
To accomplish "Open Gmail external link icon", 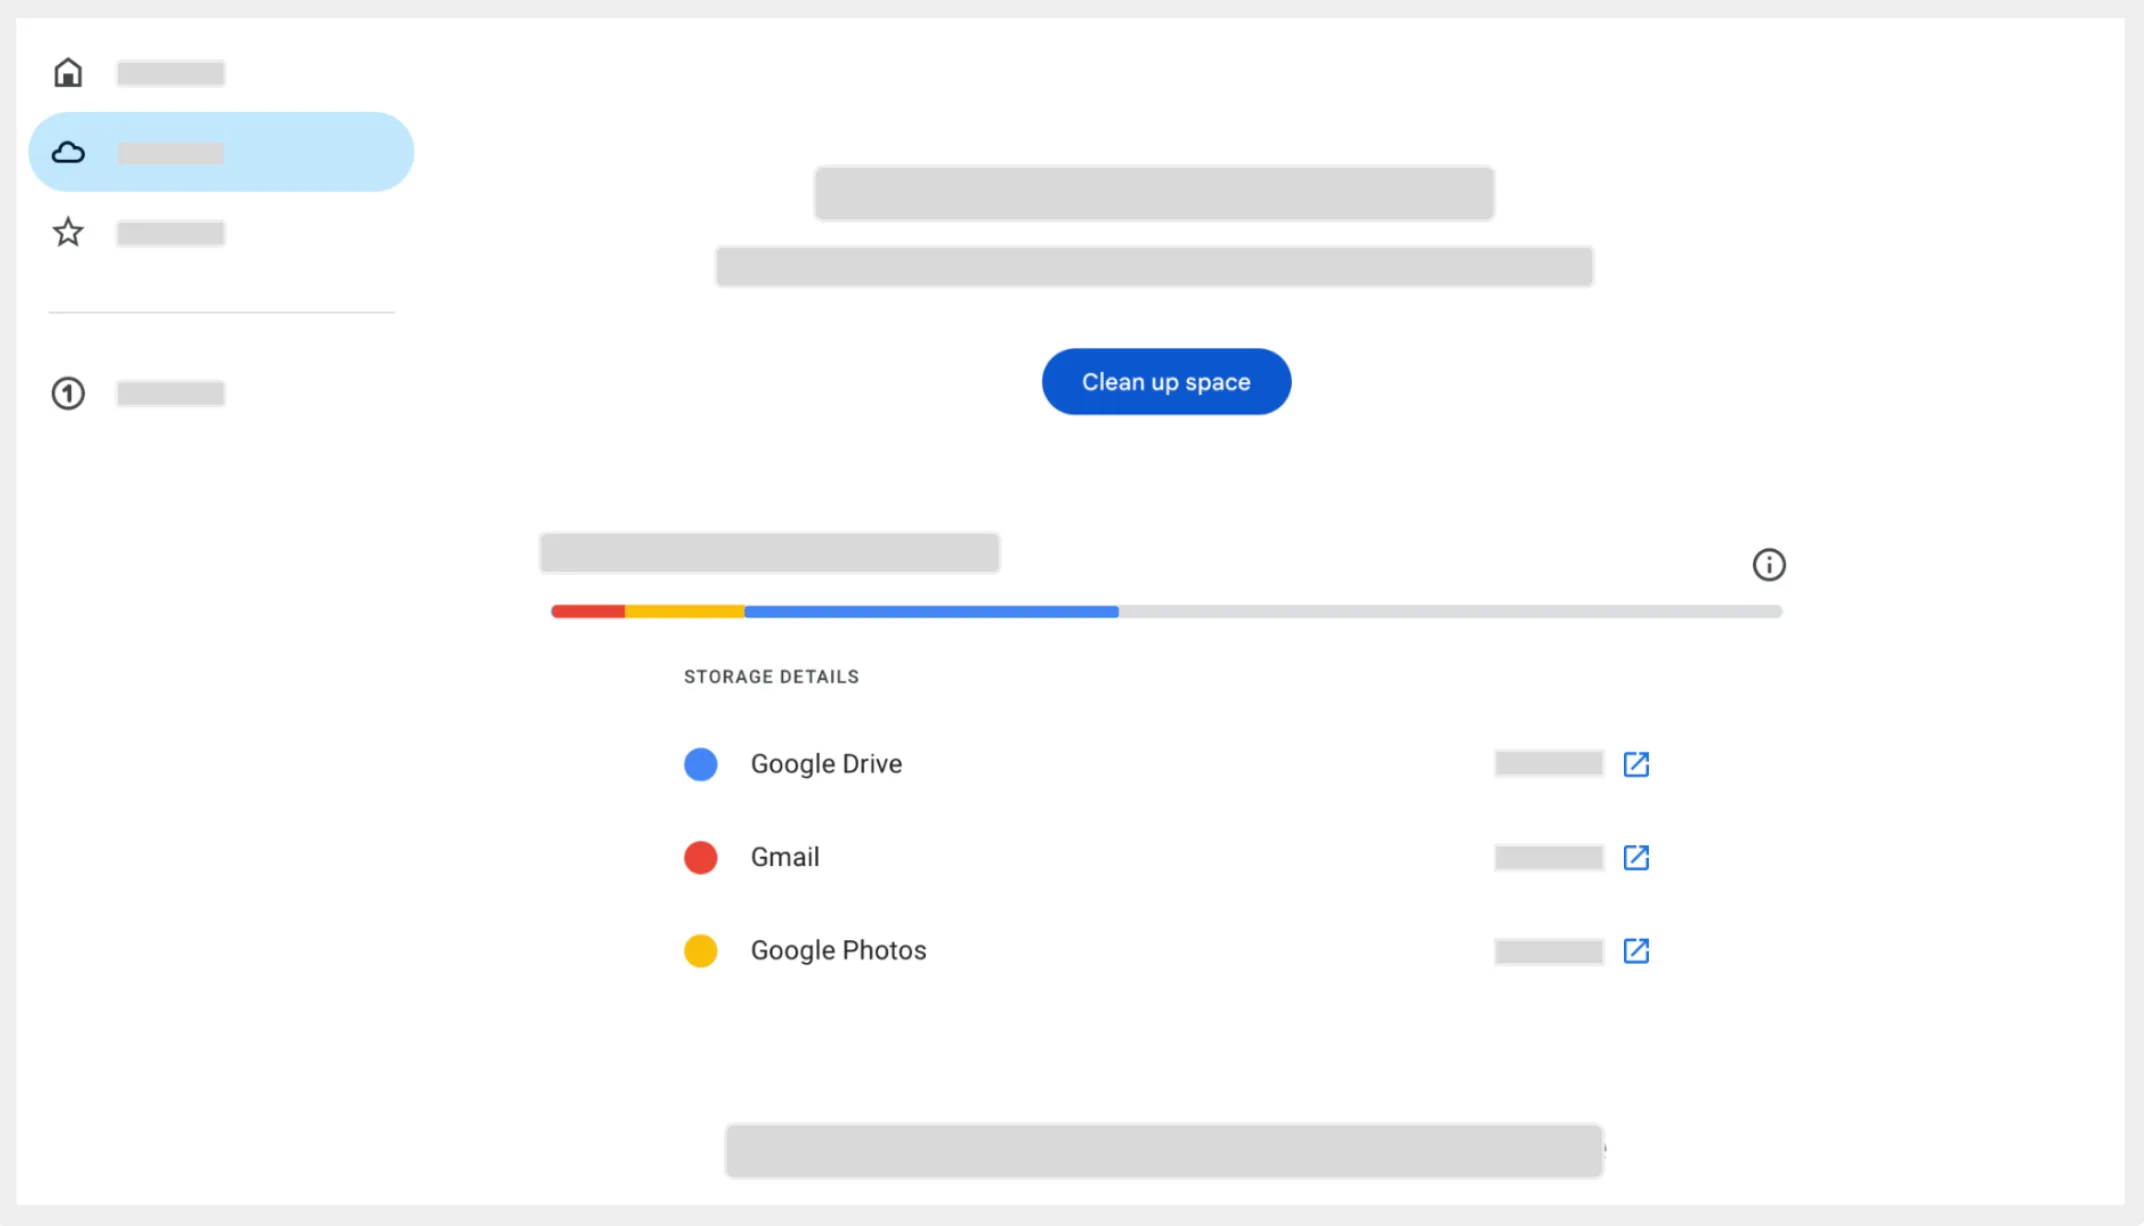I will click(1636, 857).
